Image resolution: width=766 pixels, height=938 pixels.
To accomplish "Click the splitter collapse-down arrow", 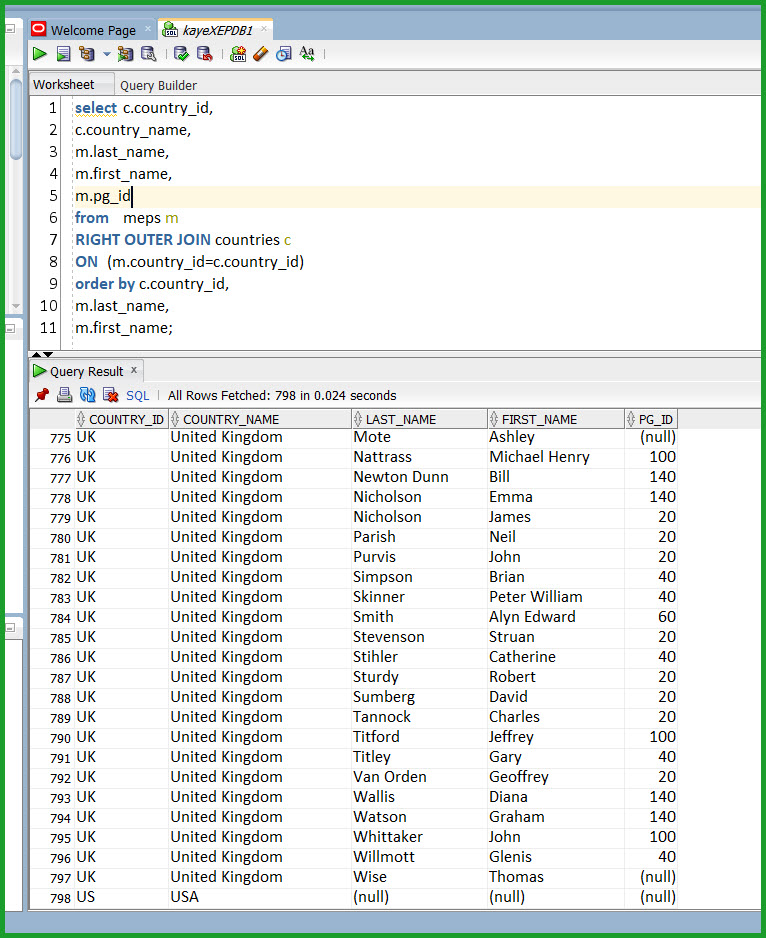I will pyautogui.click(x=48, y=355).
